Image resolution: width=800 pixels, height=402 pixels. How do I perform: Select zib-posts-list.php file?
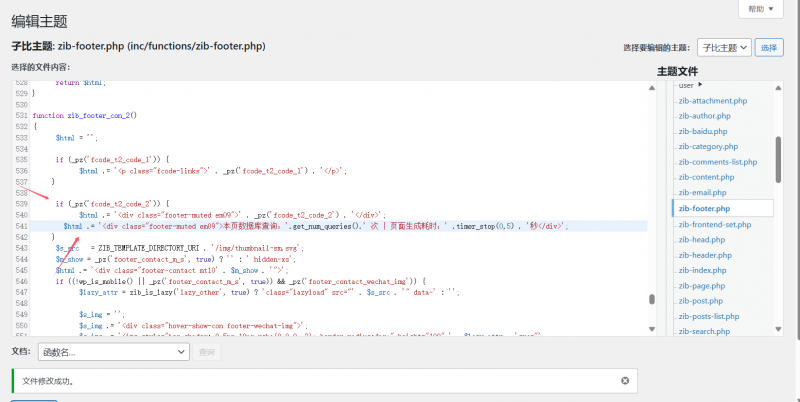coord(711,316)
